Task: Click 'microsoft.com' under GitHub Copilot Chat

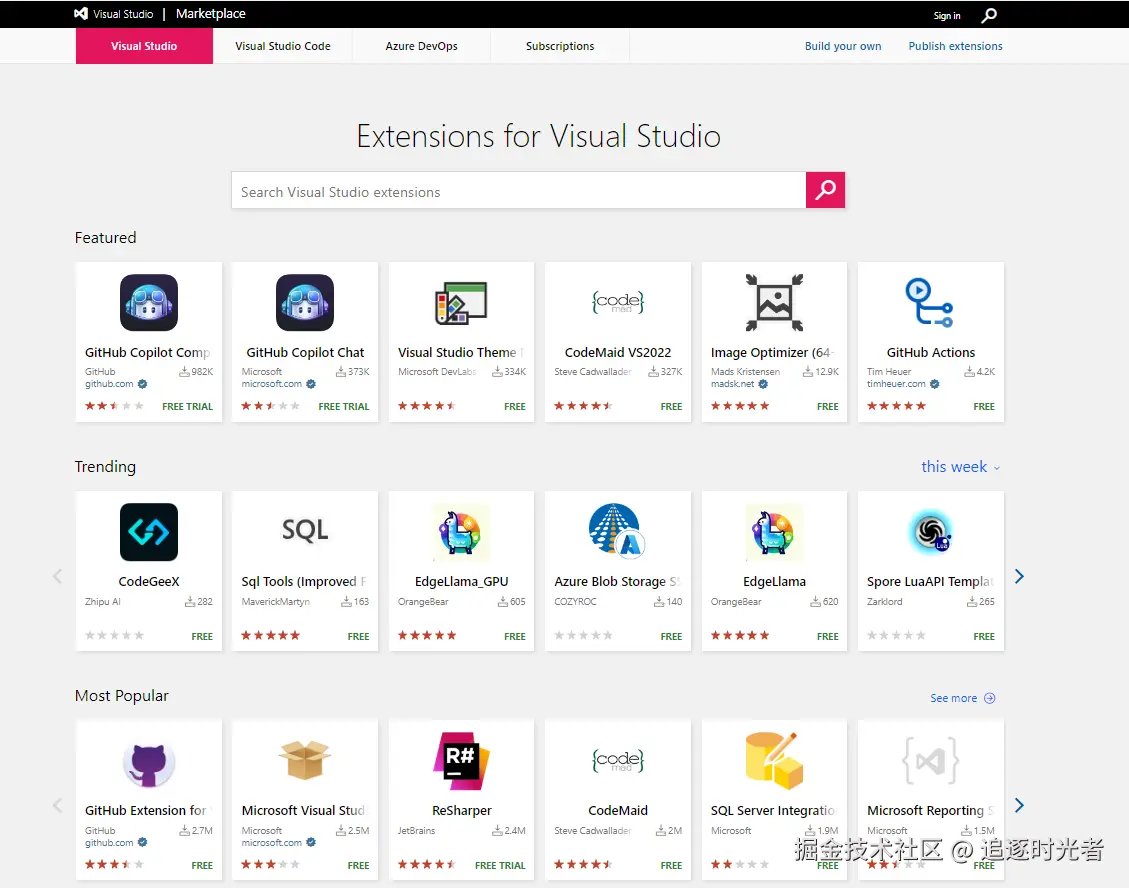Action: pos(271,384)
